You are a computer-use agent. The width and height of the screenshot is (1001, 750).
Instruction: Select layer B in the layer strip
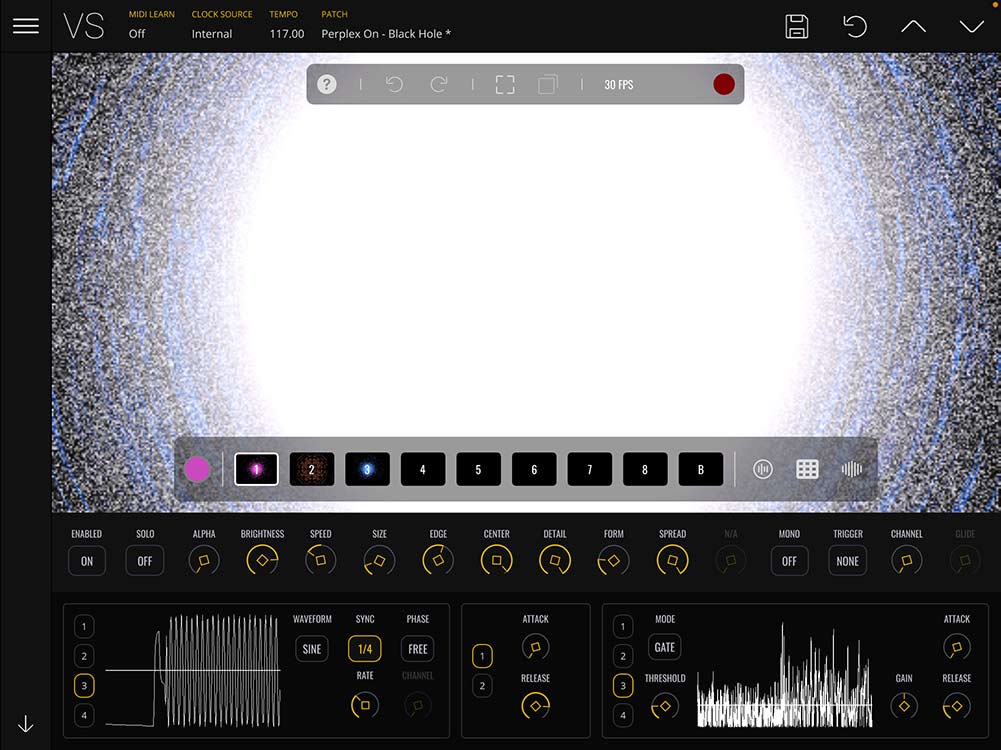tap(700, 469)
